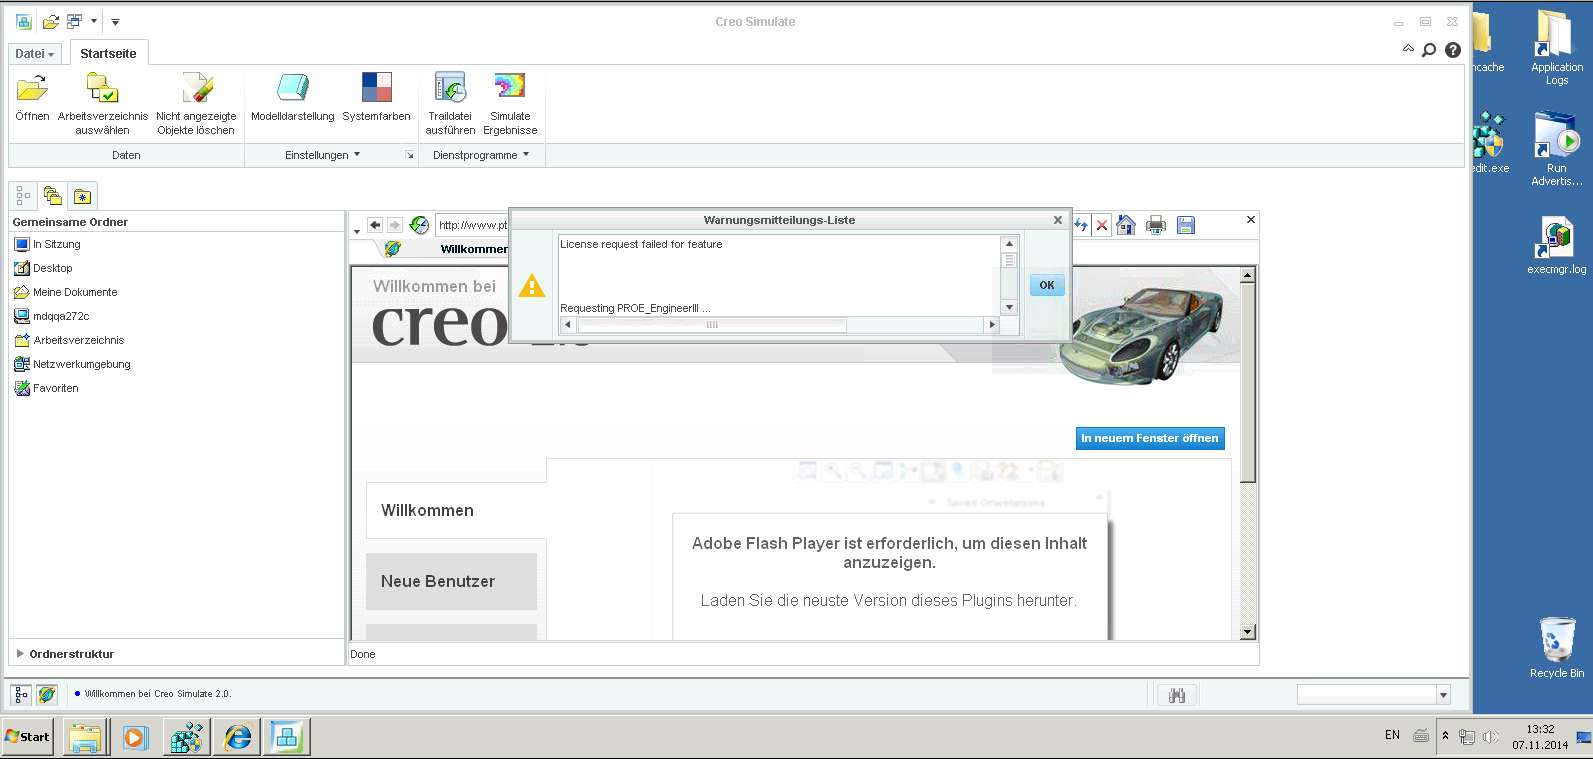The width and height of the screenshot is (1593, 759).
Task: Click the browser print icon
Action: coord(1156,225)
